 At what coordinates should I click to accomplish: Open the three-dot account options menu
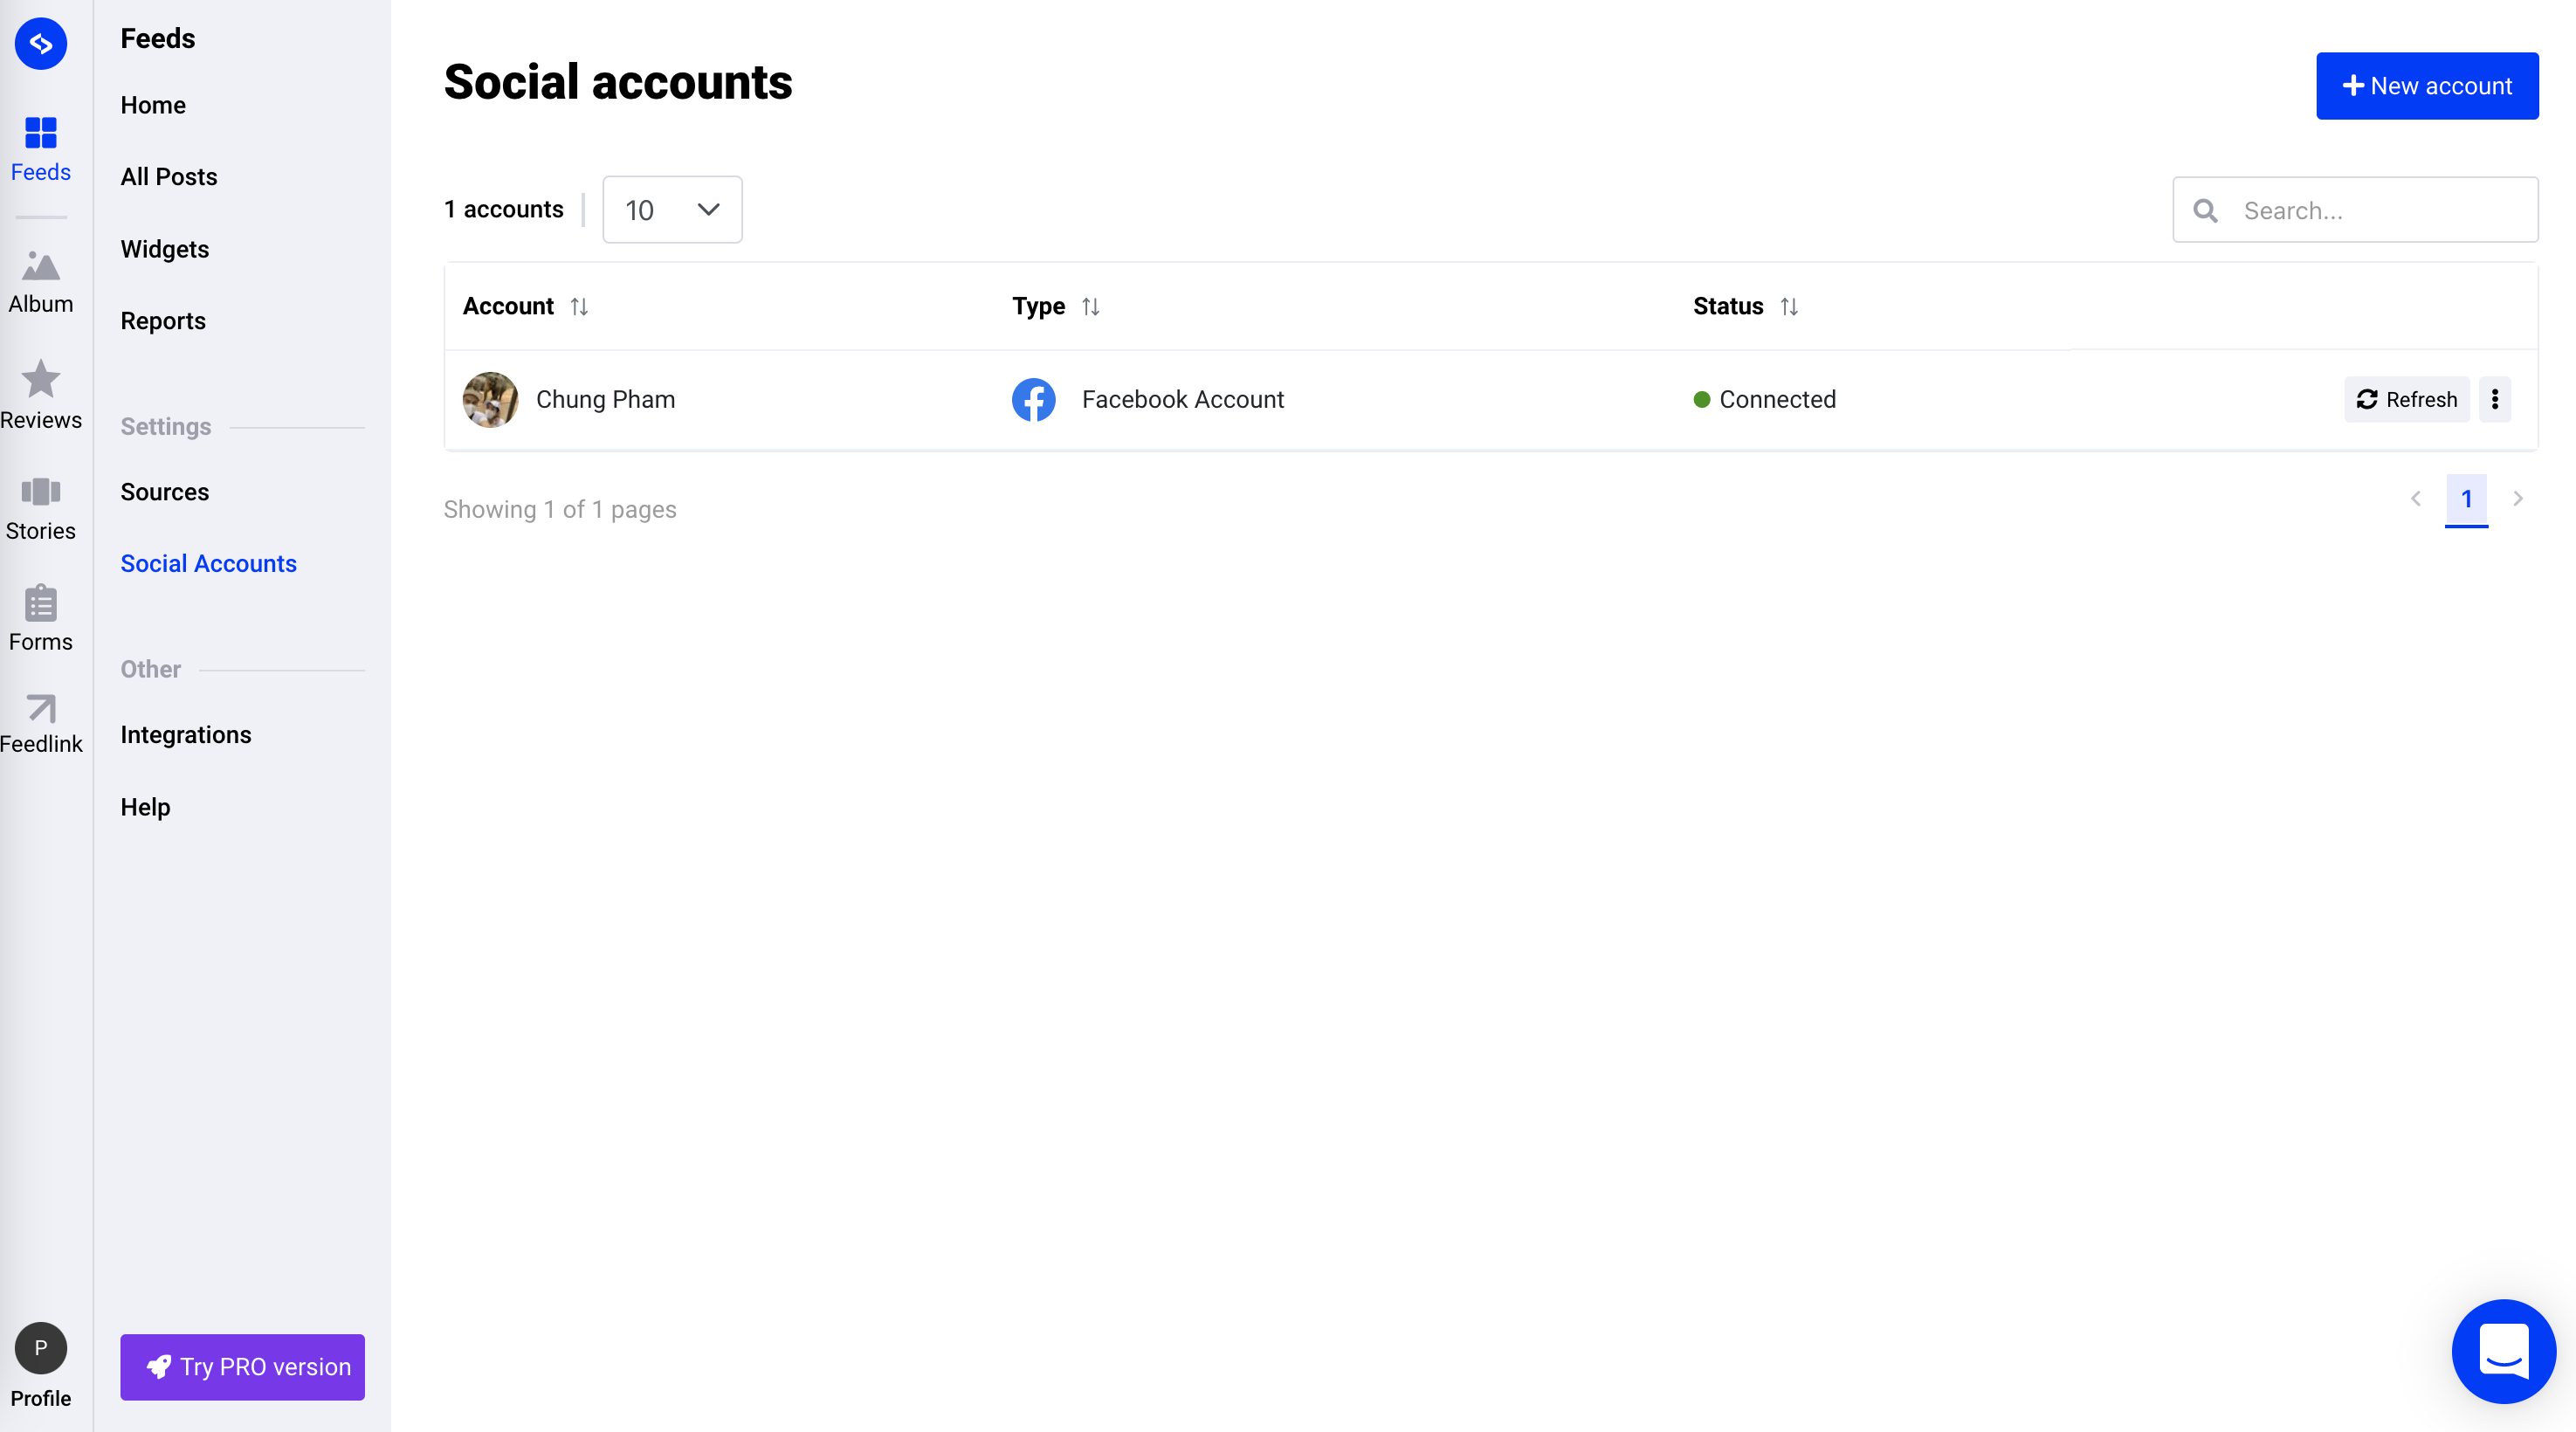[x=2495, y=399]
